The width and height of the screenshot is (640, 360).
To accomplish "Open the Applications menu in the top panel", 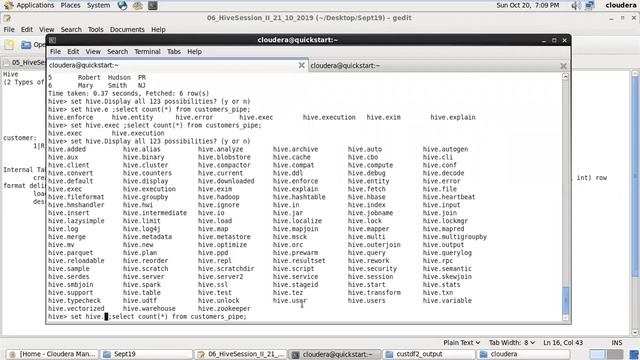I will 35,5.
